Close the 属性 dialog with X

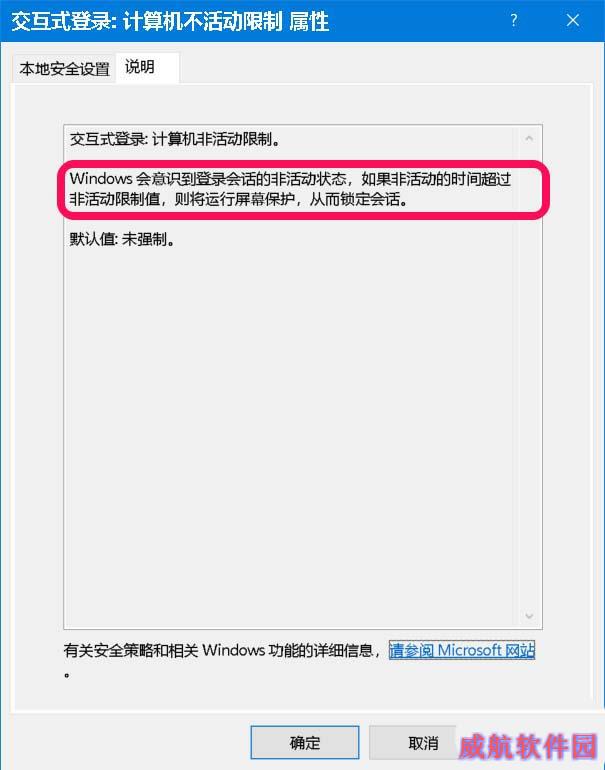573,21
